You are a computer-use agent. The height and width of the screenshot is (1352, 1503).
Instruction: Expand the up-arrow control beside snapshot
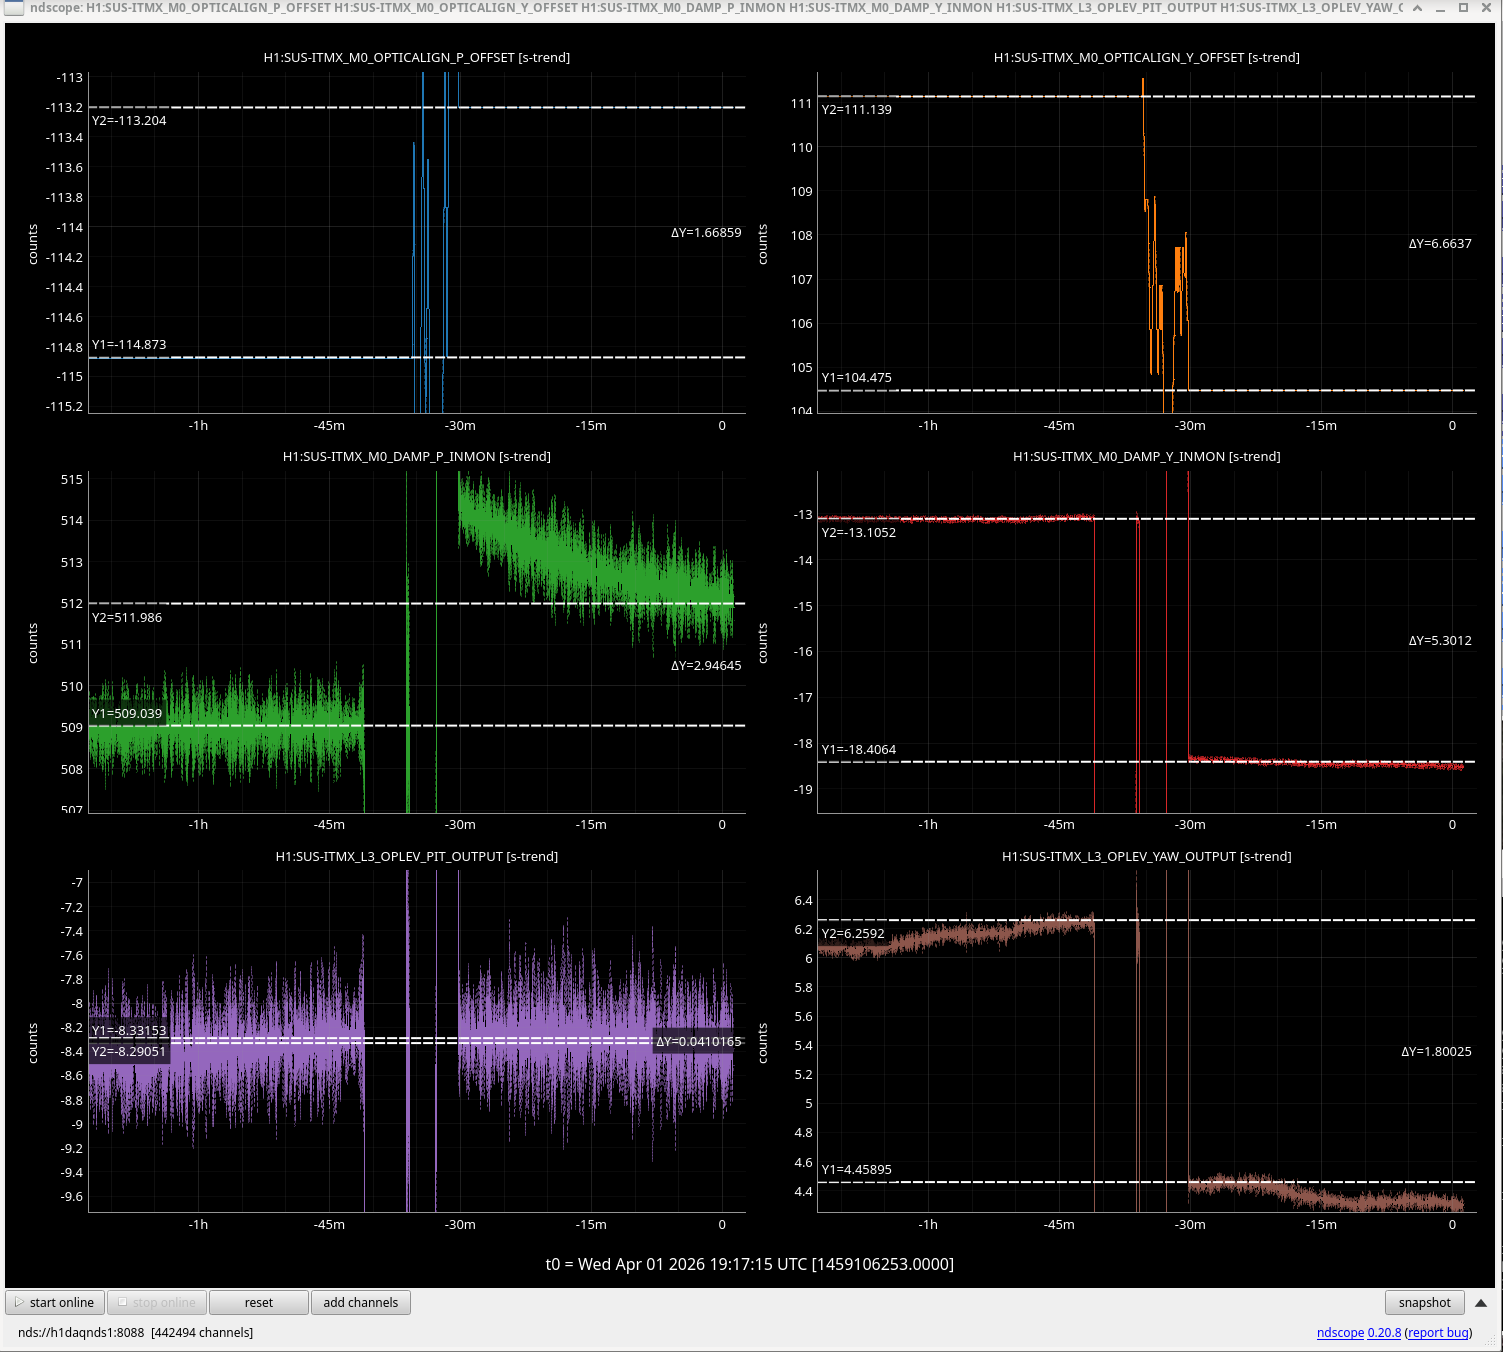click(x=1481, y=1302)
